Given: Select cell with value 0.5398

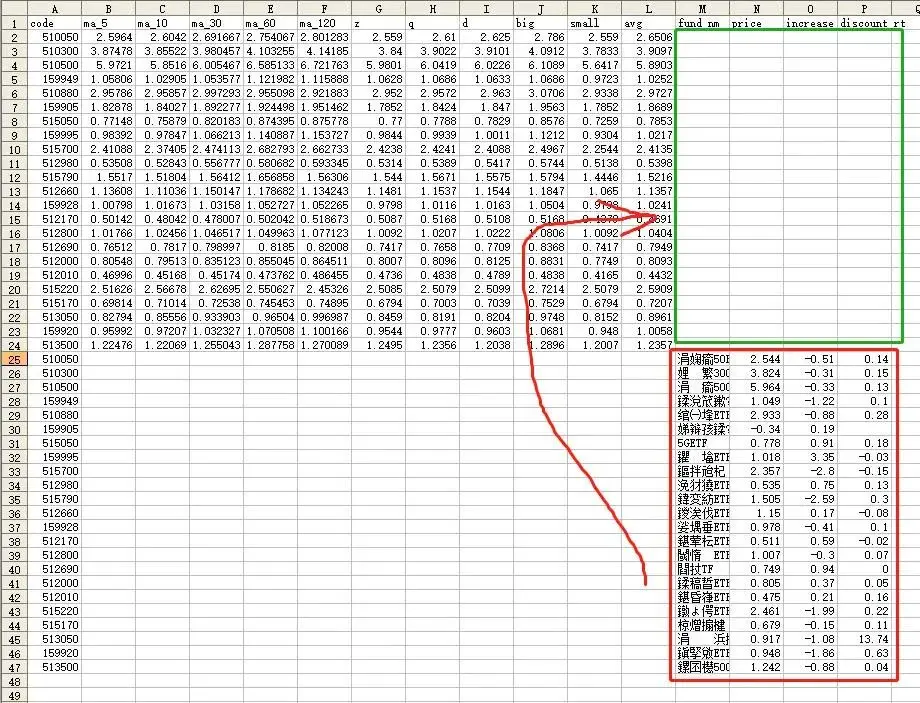Looking at the screenshot, I should (648, 163).
